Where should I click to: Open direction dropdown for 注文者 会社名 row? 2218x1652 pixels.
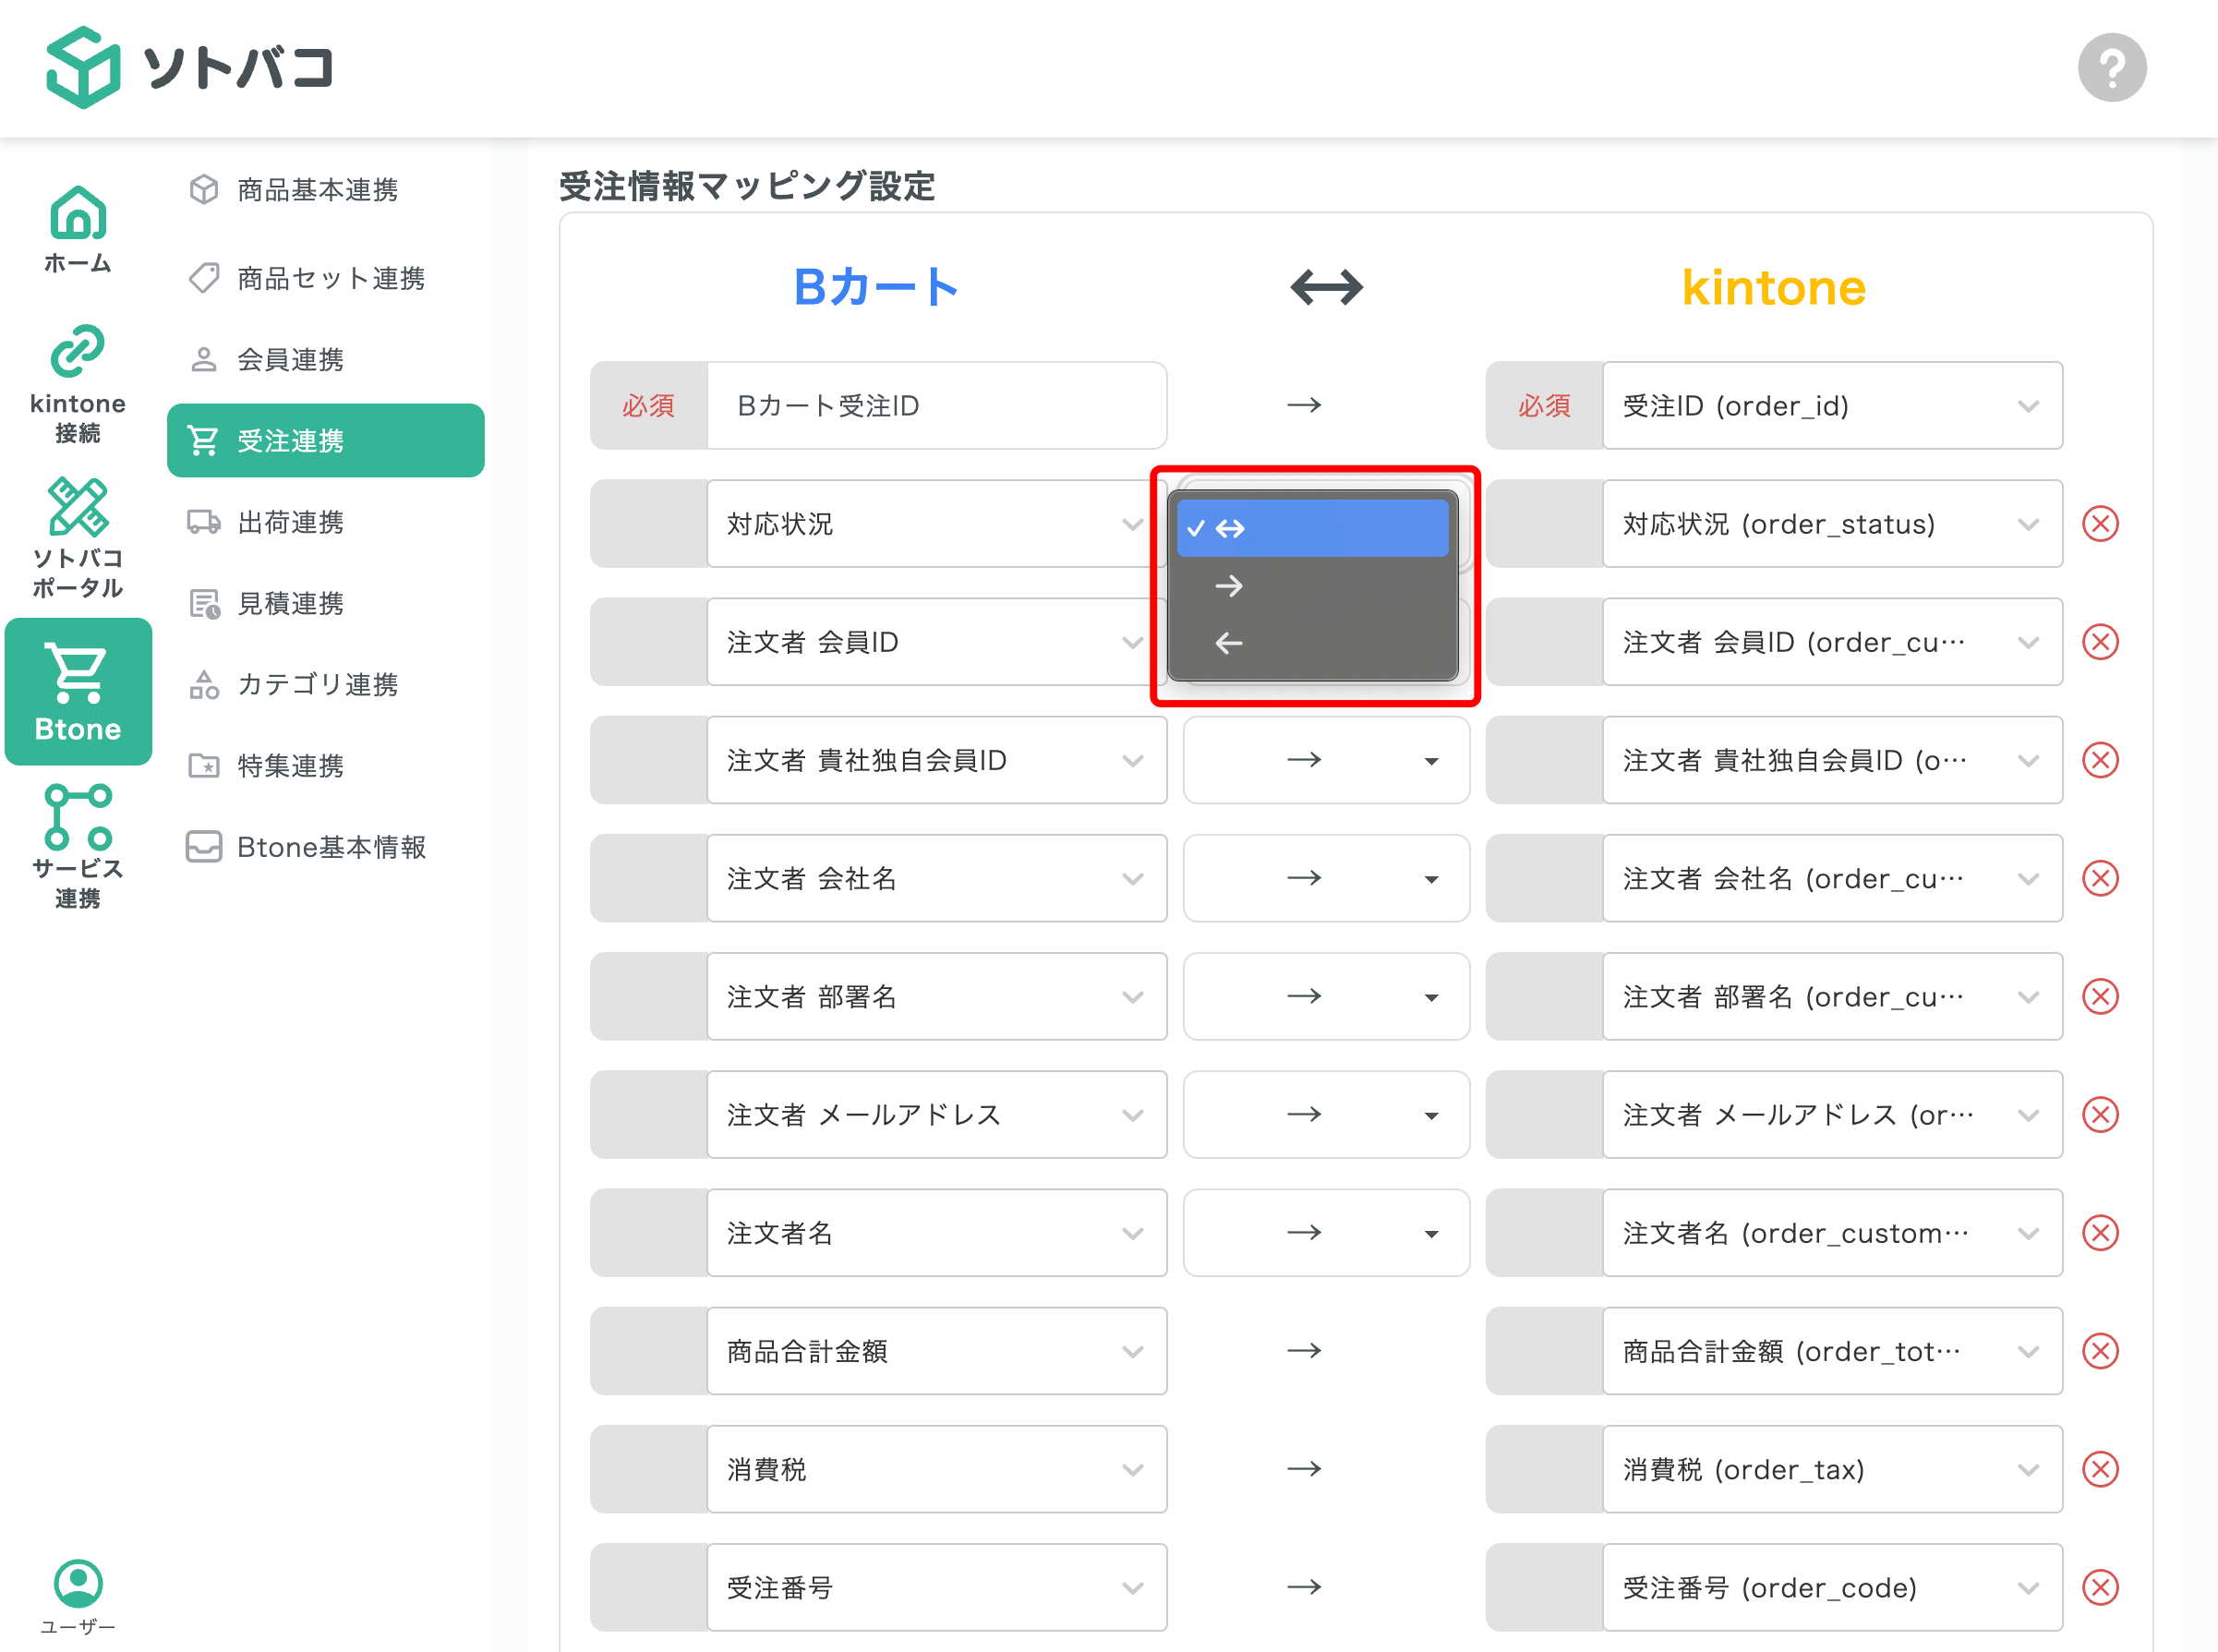[1326, 878]
